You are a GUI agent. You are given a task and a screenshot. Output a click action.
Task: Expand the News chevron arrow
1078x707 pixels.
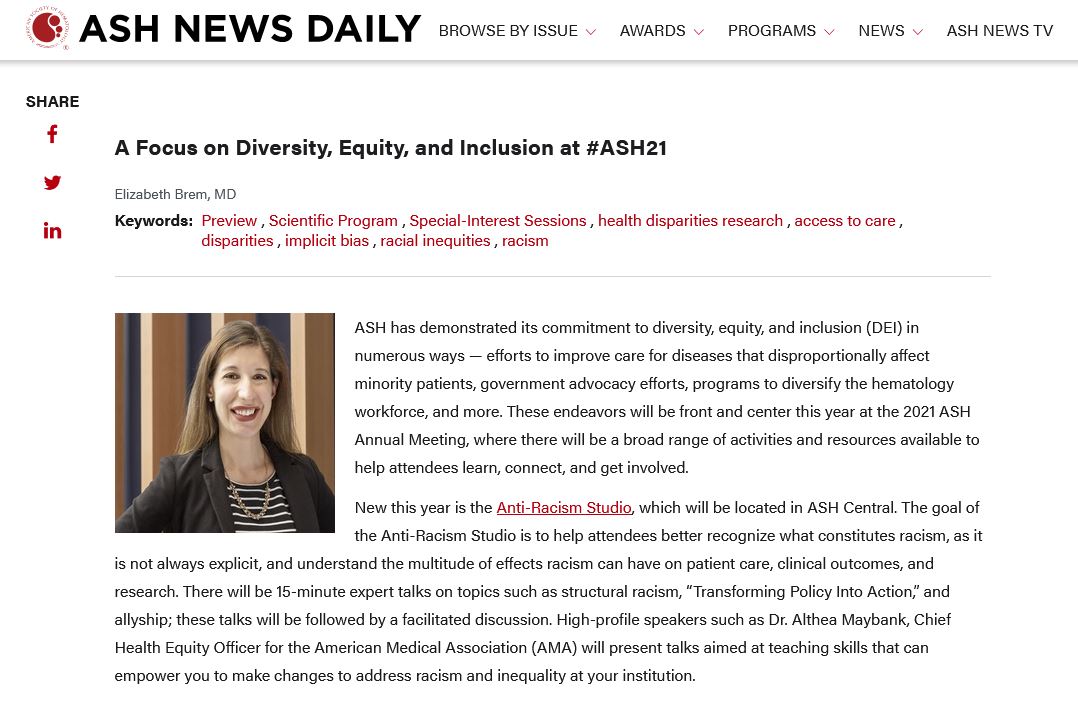tap(917, 32)
